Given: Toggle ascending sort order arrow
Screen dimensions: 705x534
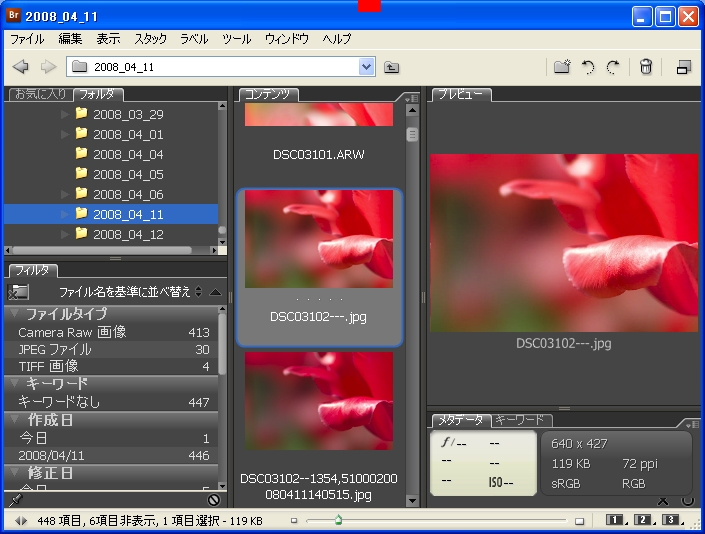Looking at the screenshot, I should point(215,293).
